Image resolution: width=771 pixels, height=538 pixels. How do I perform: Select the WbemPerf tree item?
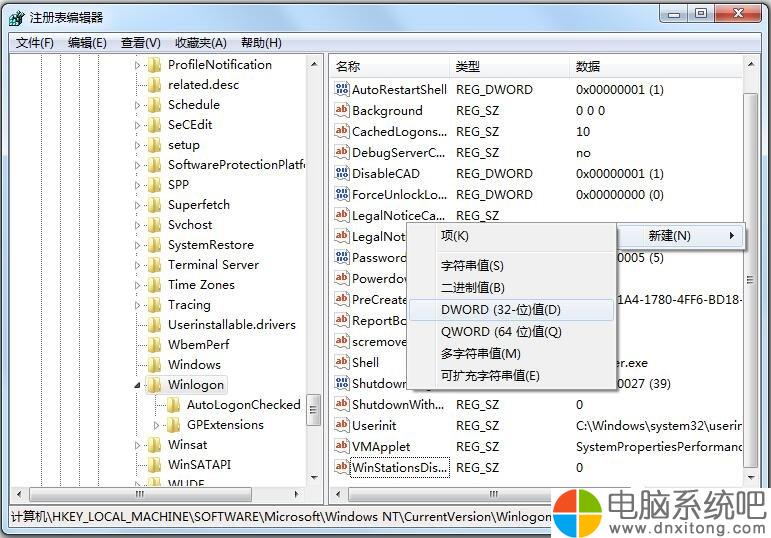[x=199, y=345]
